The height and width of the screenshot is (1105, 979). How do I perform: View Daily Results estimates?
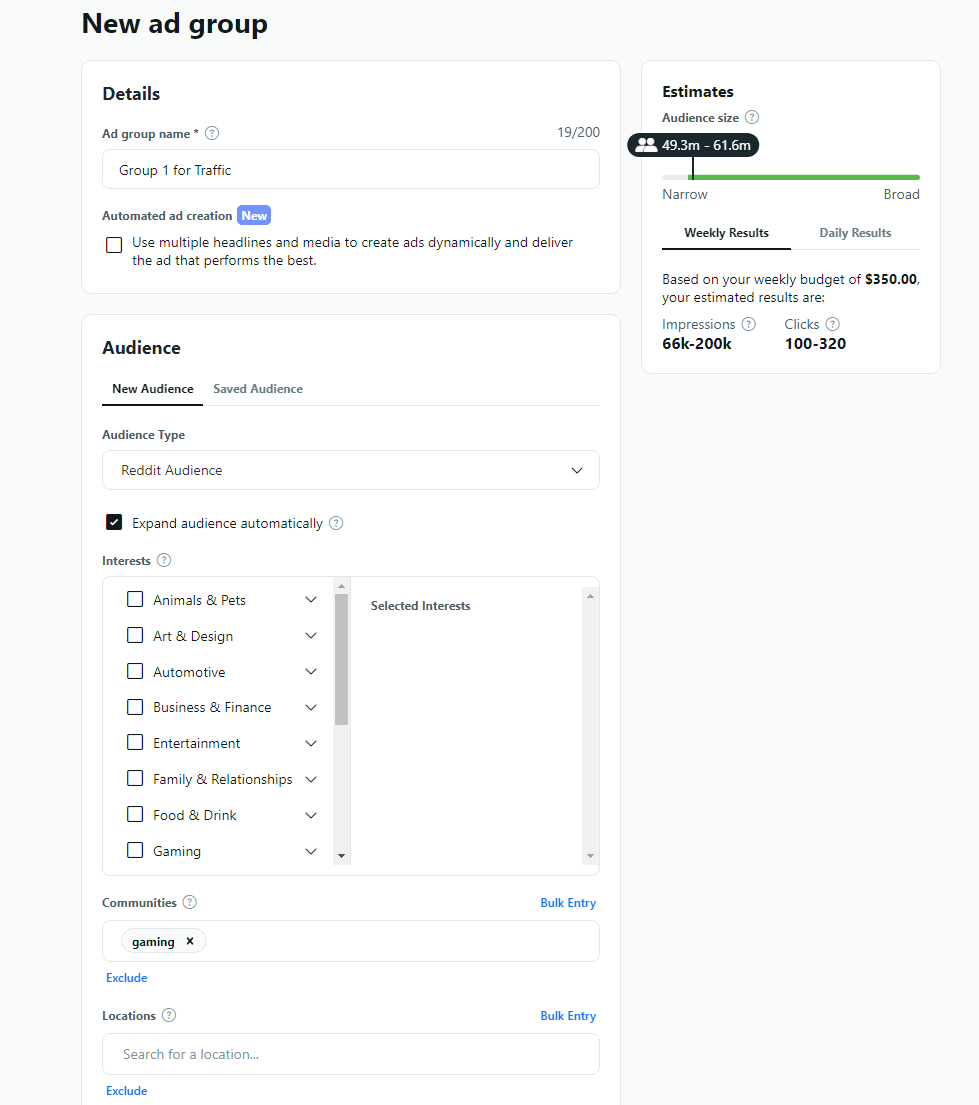(855, 232)
